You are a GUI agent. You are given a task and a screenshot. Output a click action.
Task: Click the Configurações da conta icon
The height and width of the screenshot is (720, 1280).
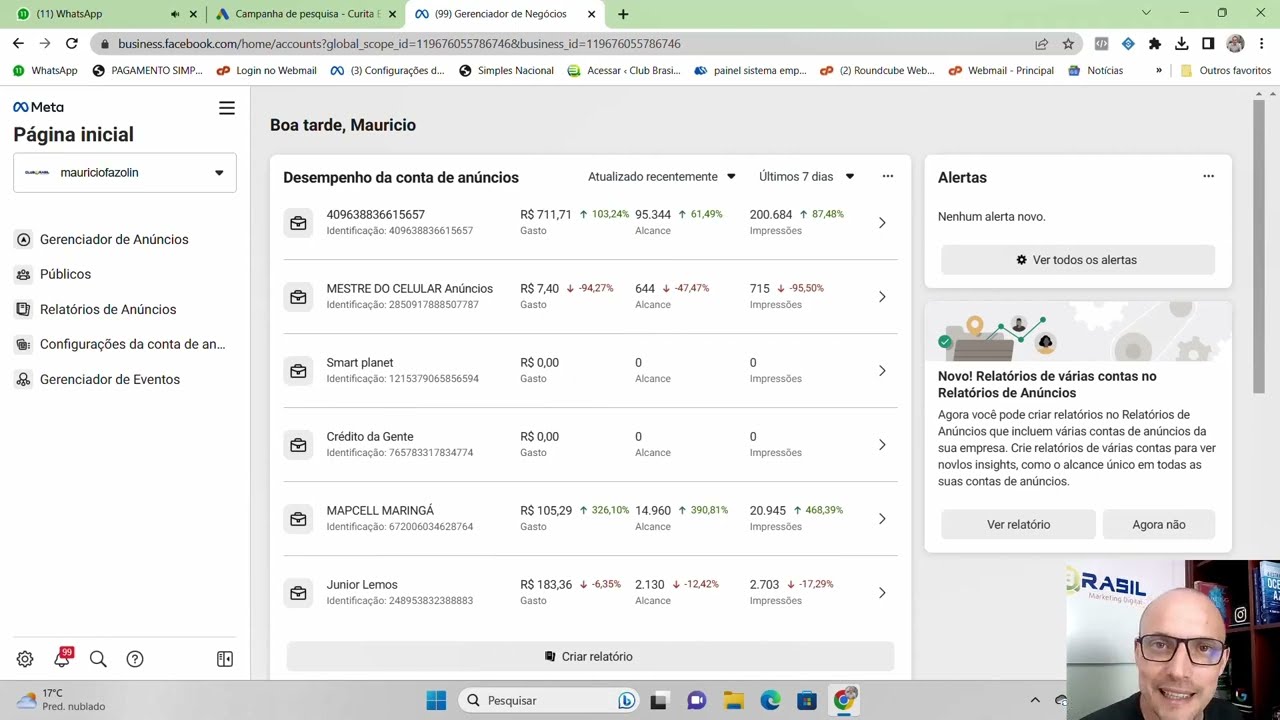(23, 344)
